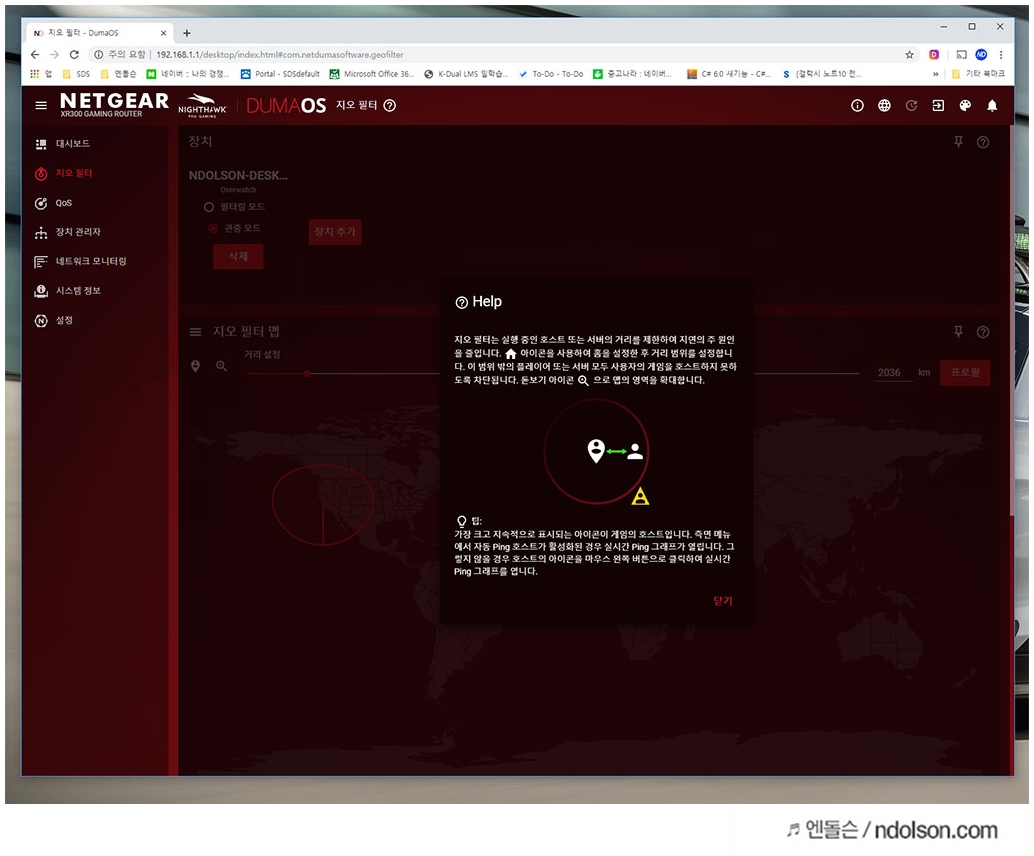Open QoS in the sidebar
The image size is (1034, 856).
53,203
